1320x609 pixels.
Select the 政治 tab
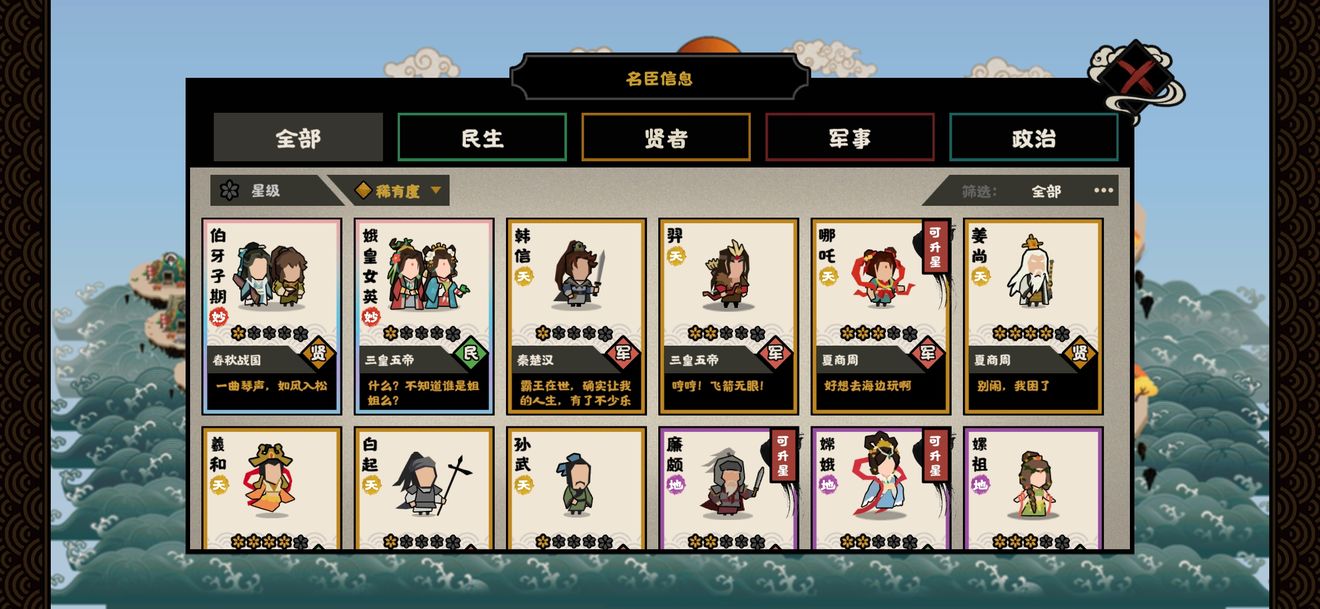click(x=1034, y=137)
